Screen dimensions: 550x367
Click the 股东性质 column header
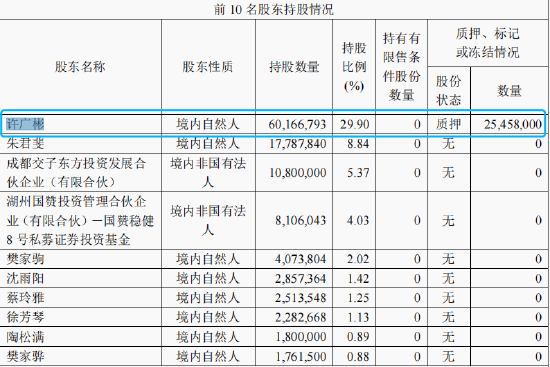point(208,67)
